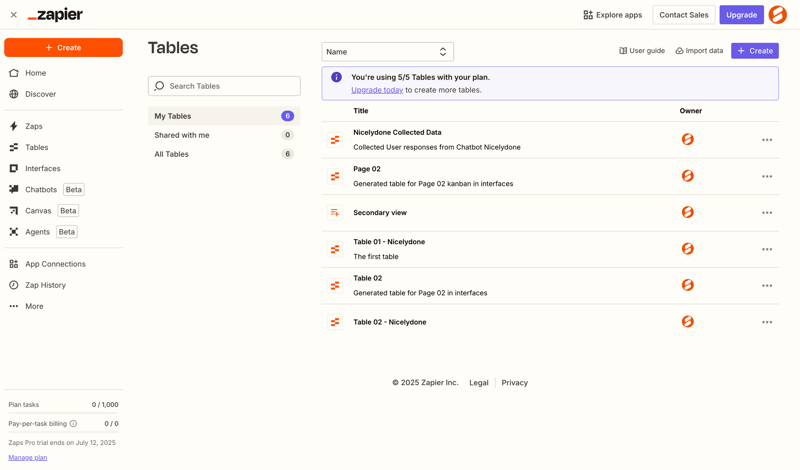The image size is (800, 470).
Task: Open the Table 02 row
Action: pos(550,286)
